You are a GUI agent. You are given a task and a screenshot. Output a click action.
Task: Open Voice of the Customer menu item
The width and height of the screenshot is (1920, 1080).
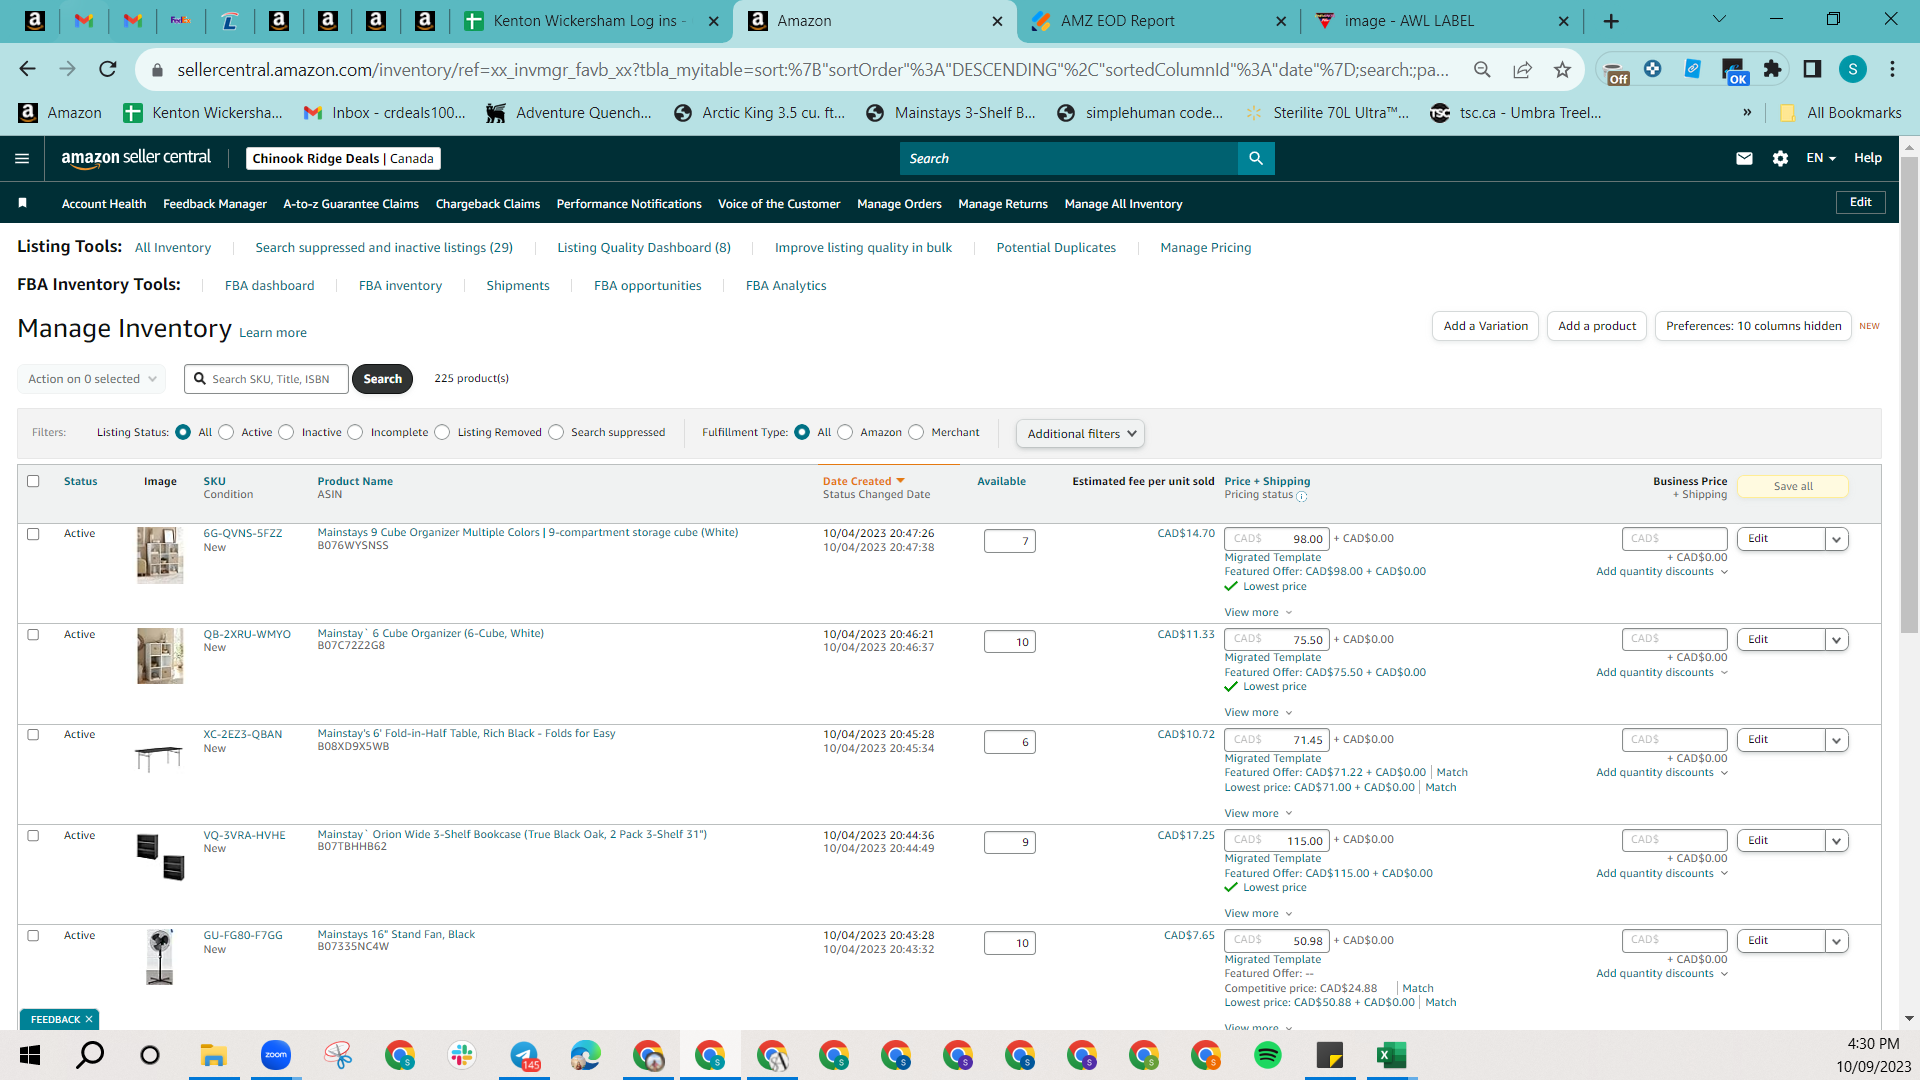click(779, 204)
